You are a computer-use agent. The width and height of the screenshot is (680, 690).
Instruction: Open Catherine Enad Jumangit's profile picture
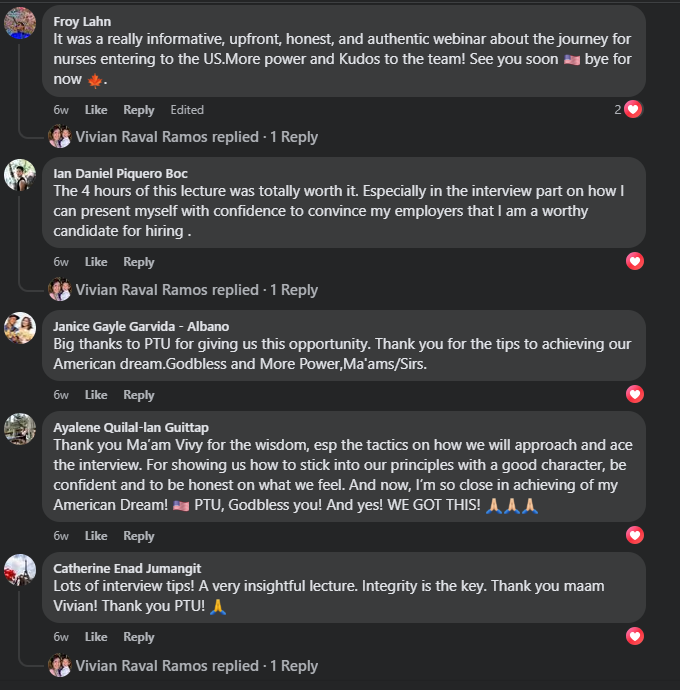20,570
